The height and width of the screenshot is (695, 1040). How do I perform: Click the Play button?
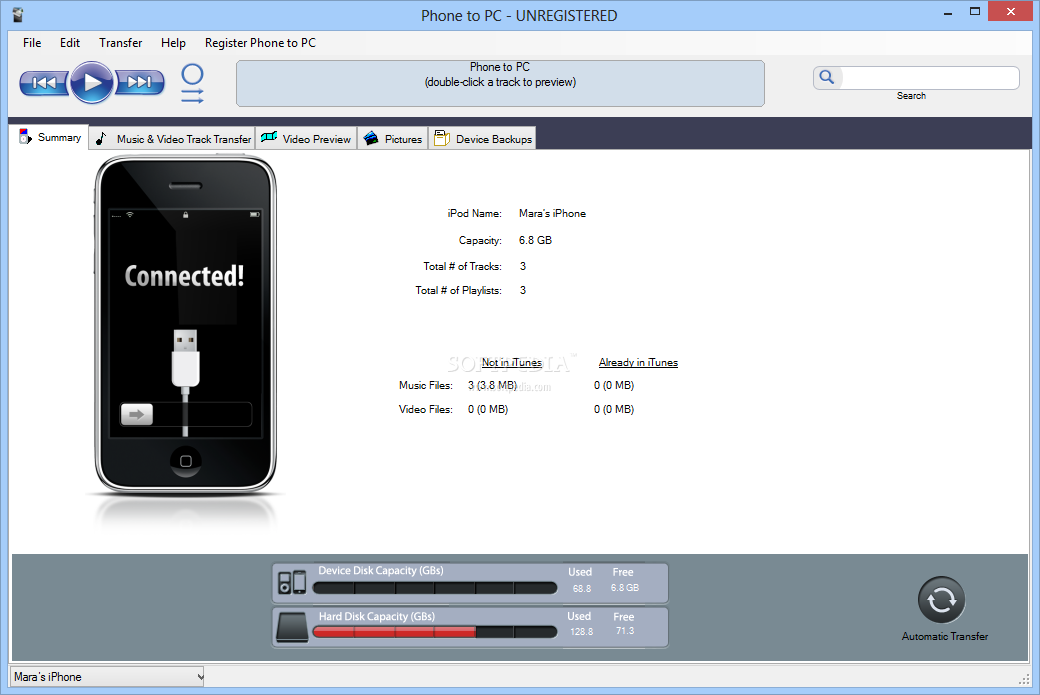92,82
